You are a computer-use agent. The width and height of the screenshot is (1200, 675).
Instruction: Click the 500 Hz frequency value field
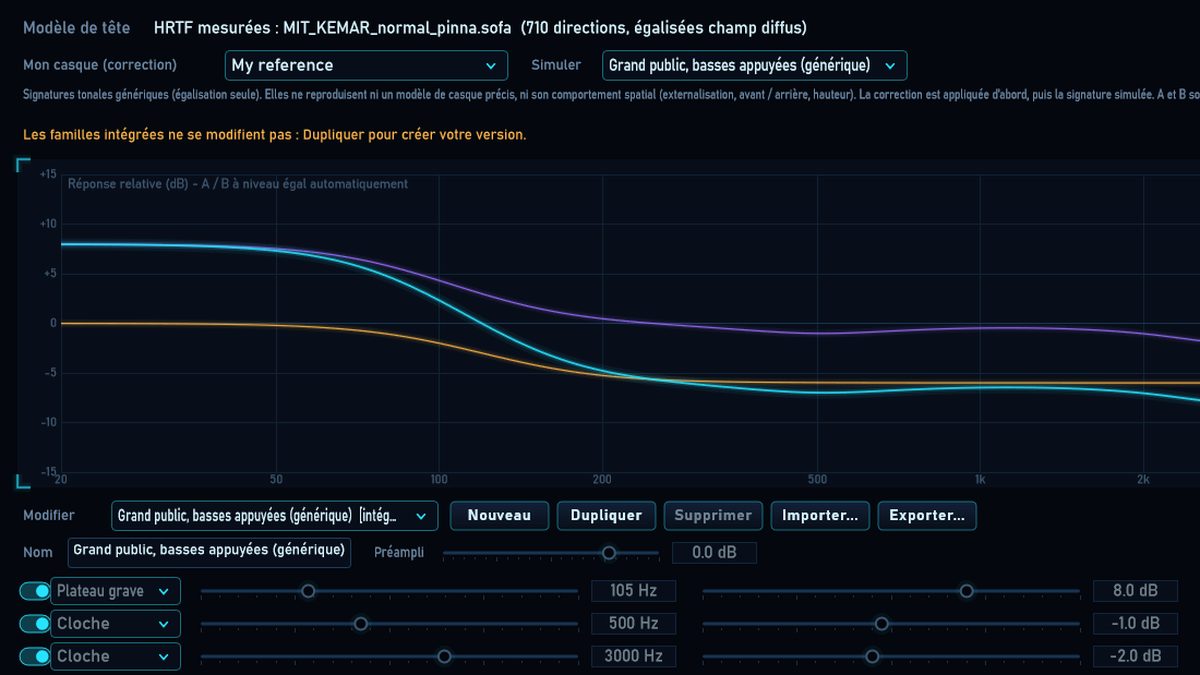coord(634,624)
